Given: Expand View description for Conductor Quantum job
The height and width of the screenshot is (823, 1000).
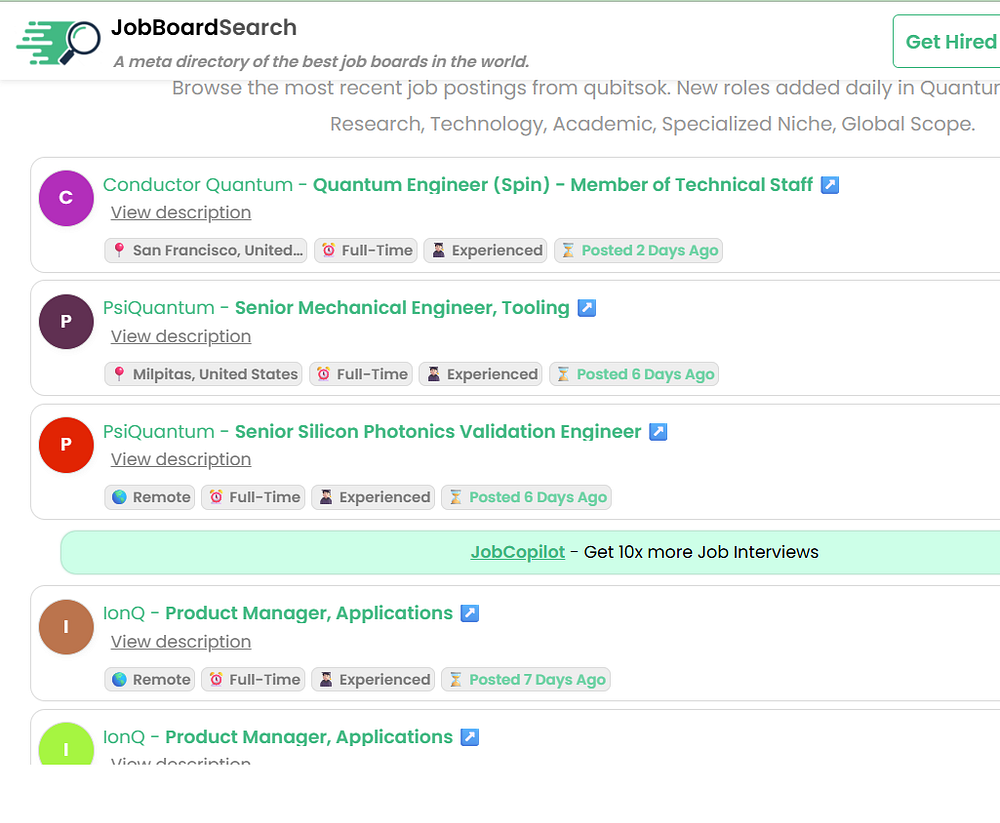Looking at the screenshot, I should pyautogui.click(x=181, y=212).
